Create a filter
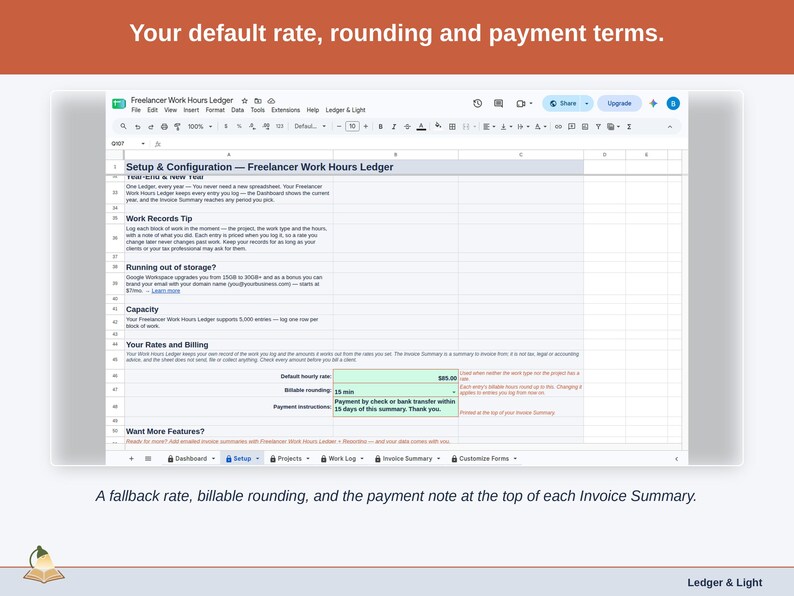This screenshot has height=596, width=794. 598,127
